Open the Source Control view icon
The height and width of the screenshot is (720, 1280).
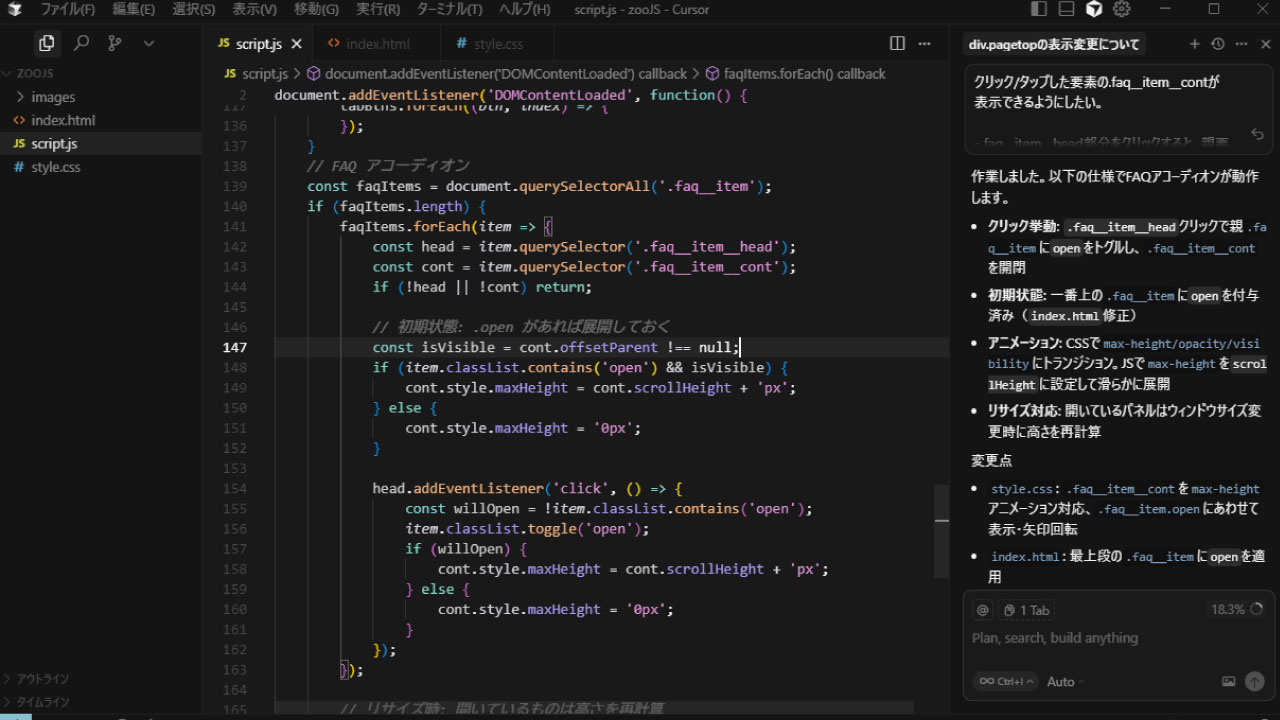(x=115, y=43)
